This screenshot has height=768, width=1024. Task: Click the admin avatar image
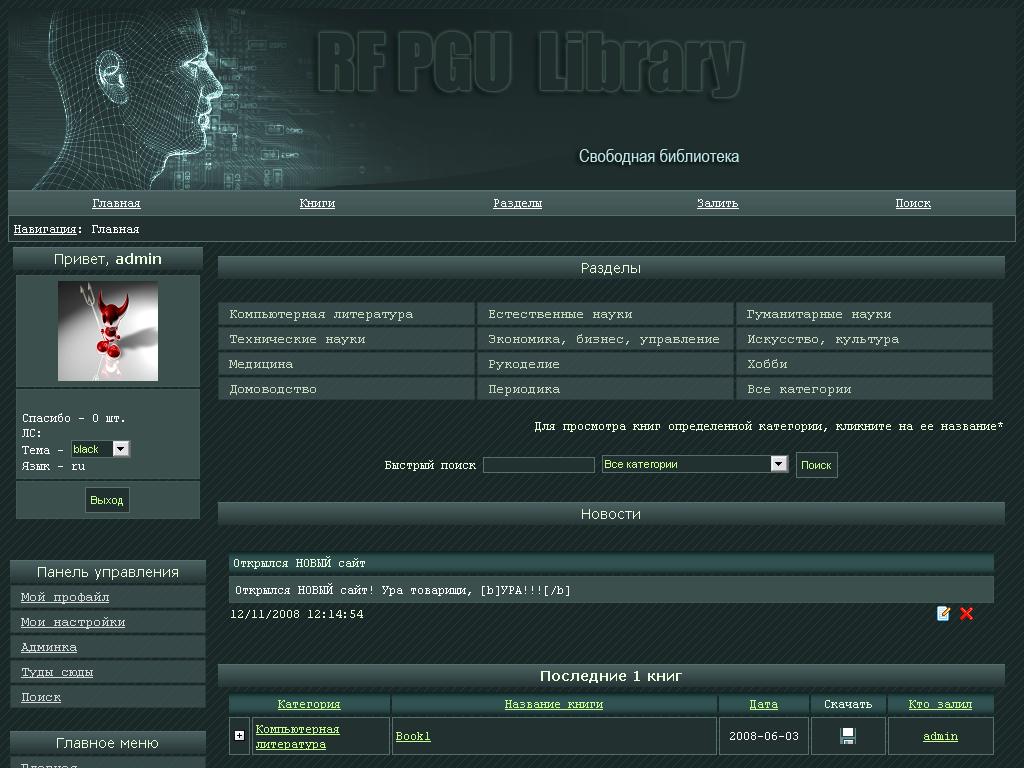(x=108, y=331)
